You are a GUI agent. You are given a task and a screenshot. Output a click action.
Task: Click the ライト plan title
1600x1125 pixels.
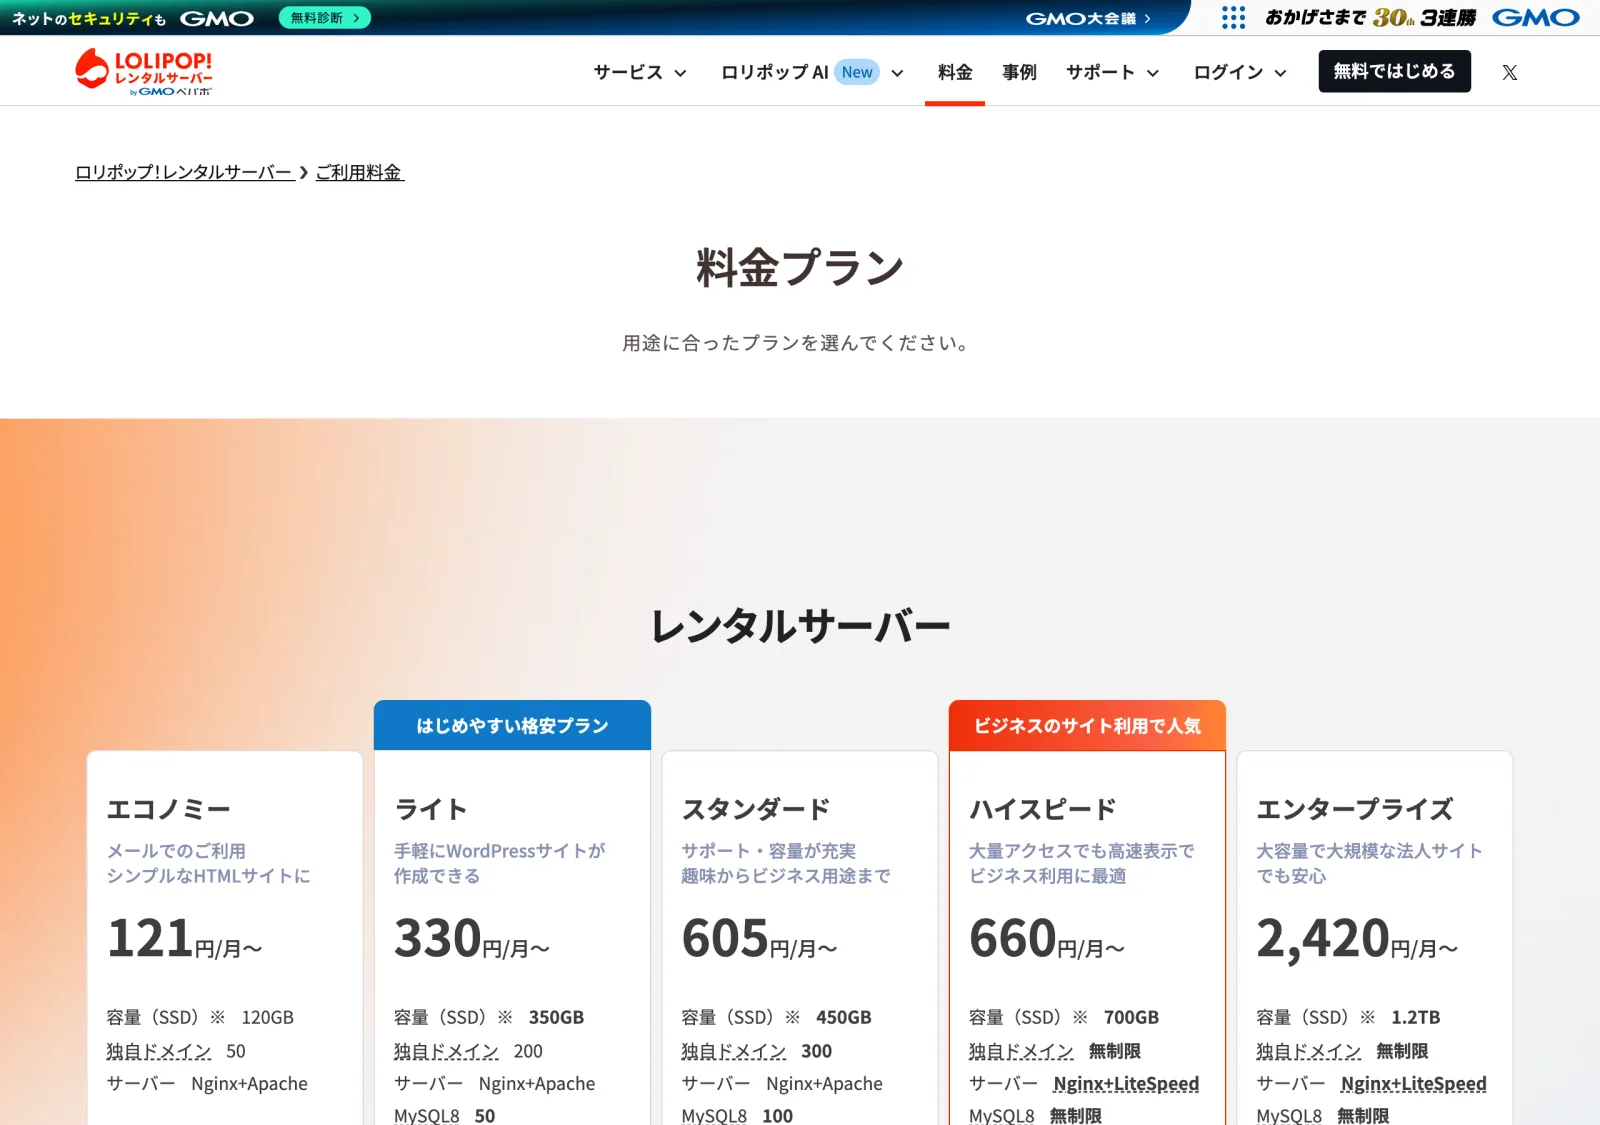tap(431, 809)
